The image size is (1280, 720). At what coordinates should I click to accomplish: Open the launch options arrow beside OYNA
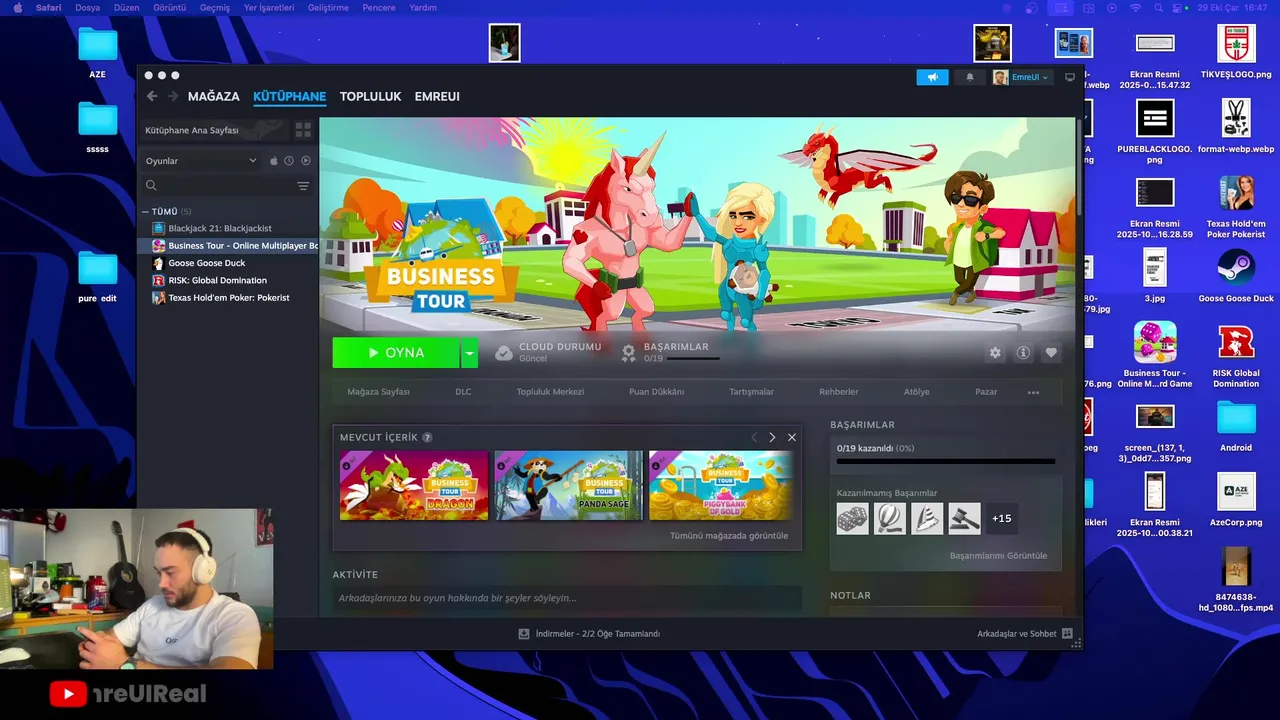coord(469,353)
